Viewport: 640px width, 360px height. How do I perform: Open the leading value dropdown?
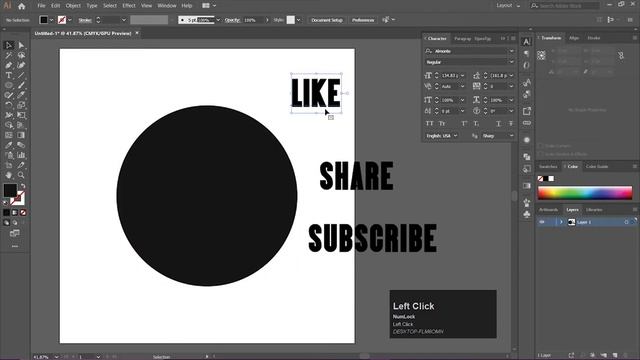pyautogui.click(x=511, y=76)
